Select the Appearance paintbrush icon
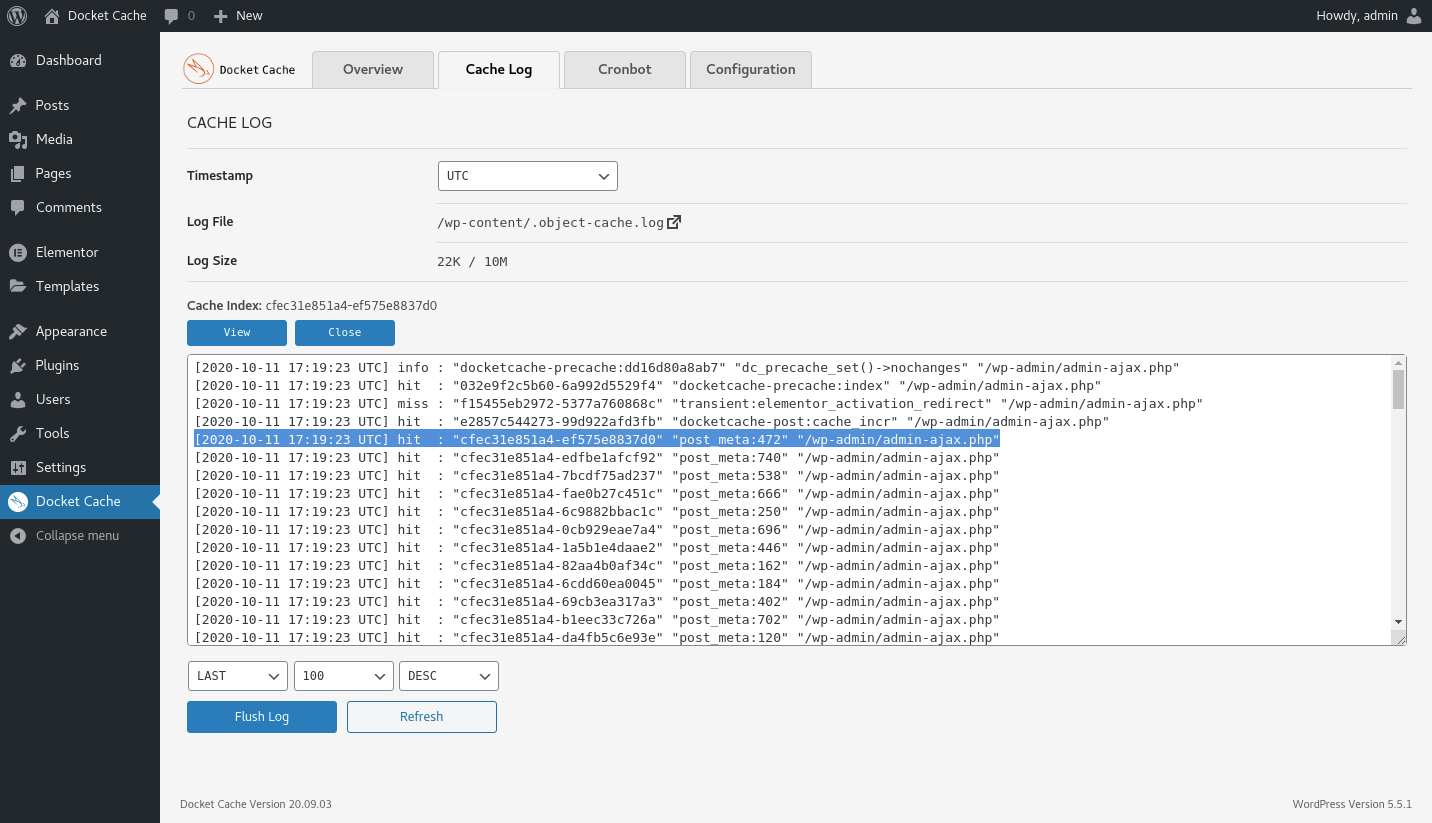 click(x=20, y=331)
